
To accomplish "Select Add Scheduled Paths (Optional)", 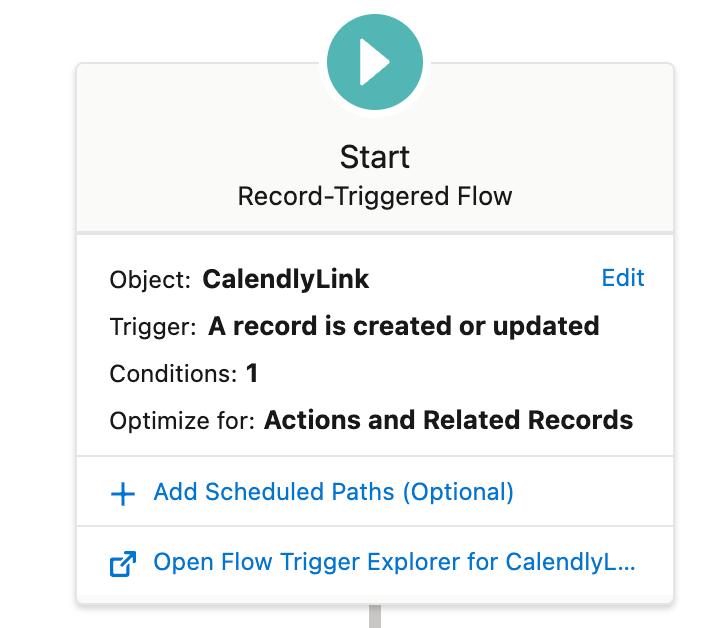I will [333, 492].
